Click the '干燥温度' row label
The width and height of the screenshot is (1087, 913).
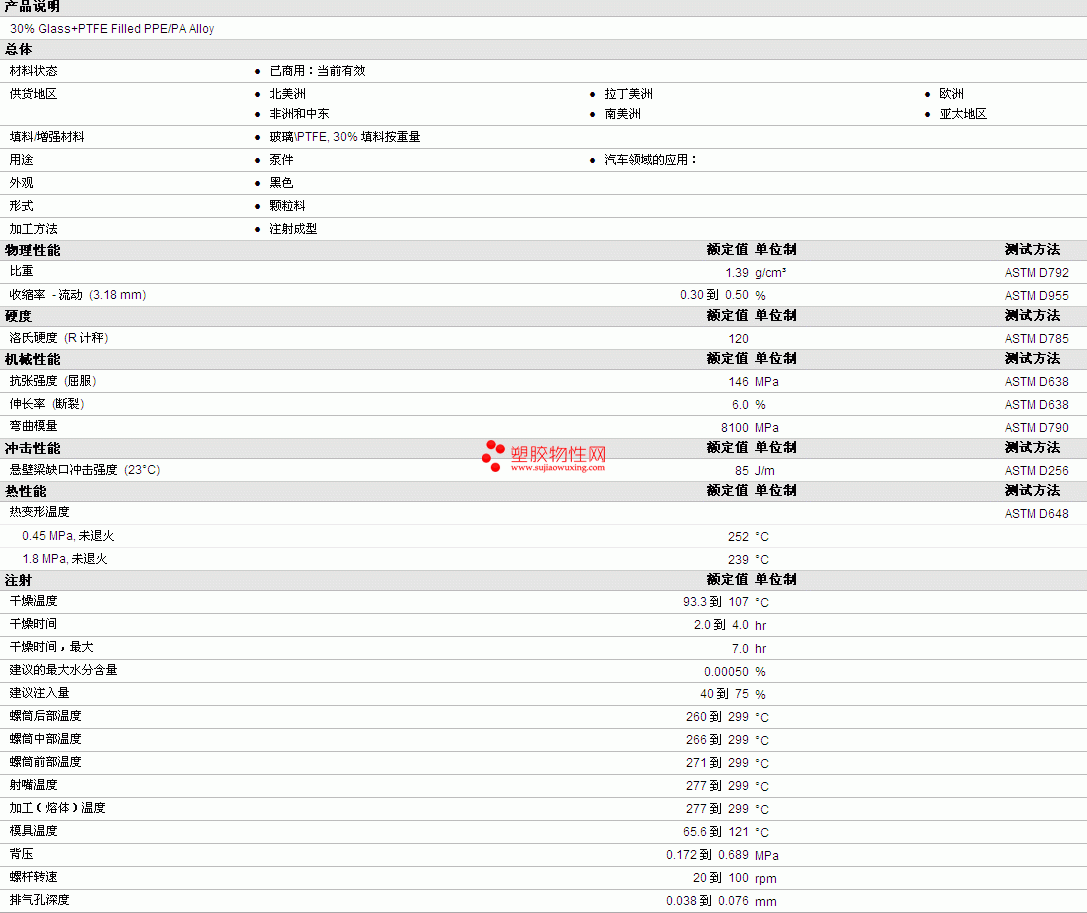click(x=33, y=600)
